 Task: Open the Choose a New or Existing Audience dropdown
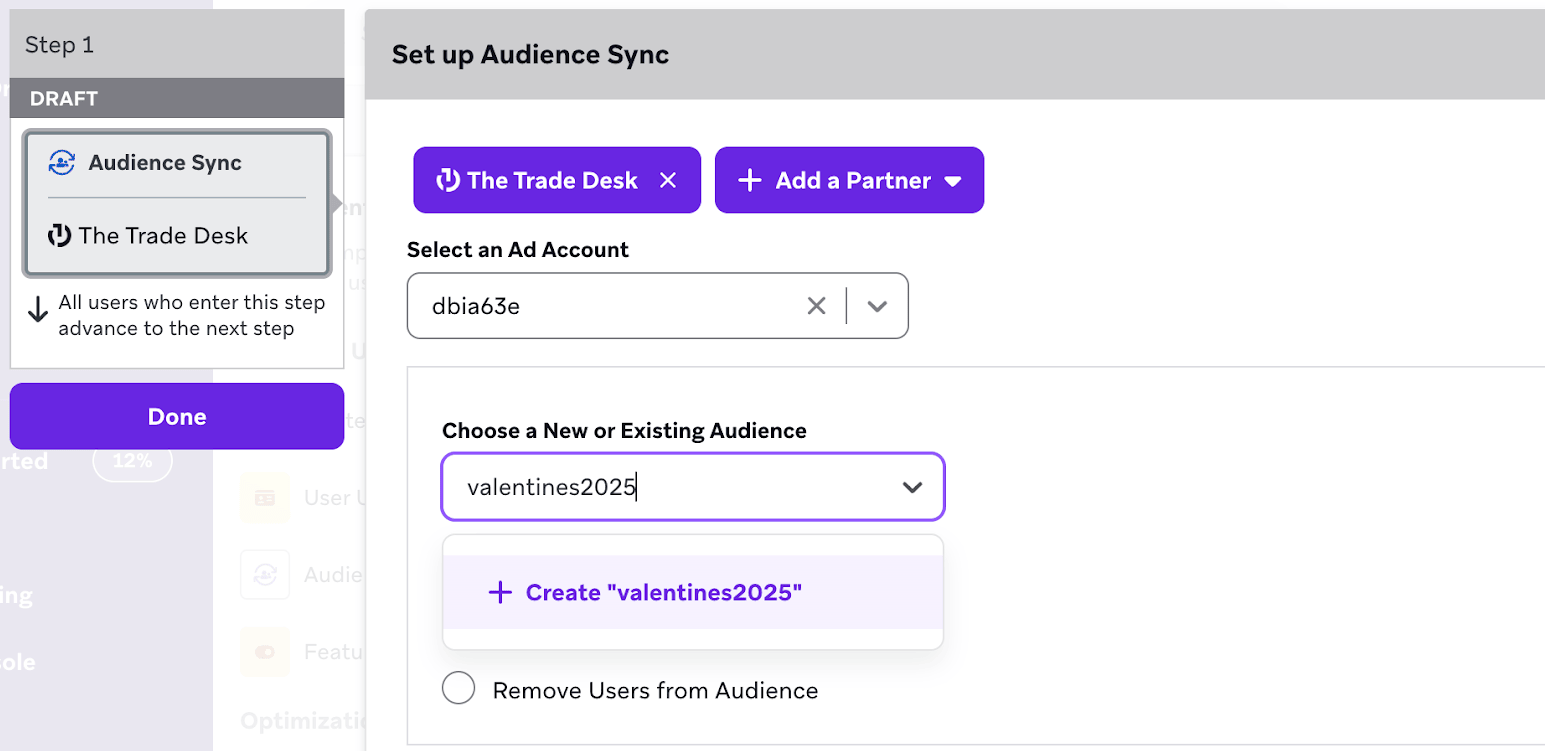tap(911, 487)
